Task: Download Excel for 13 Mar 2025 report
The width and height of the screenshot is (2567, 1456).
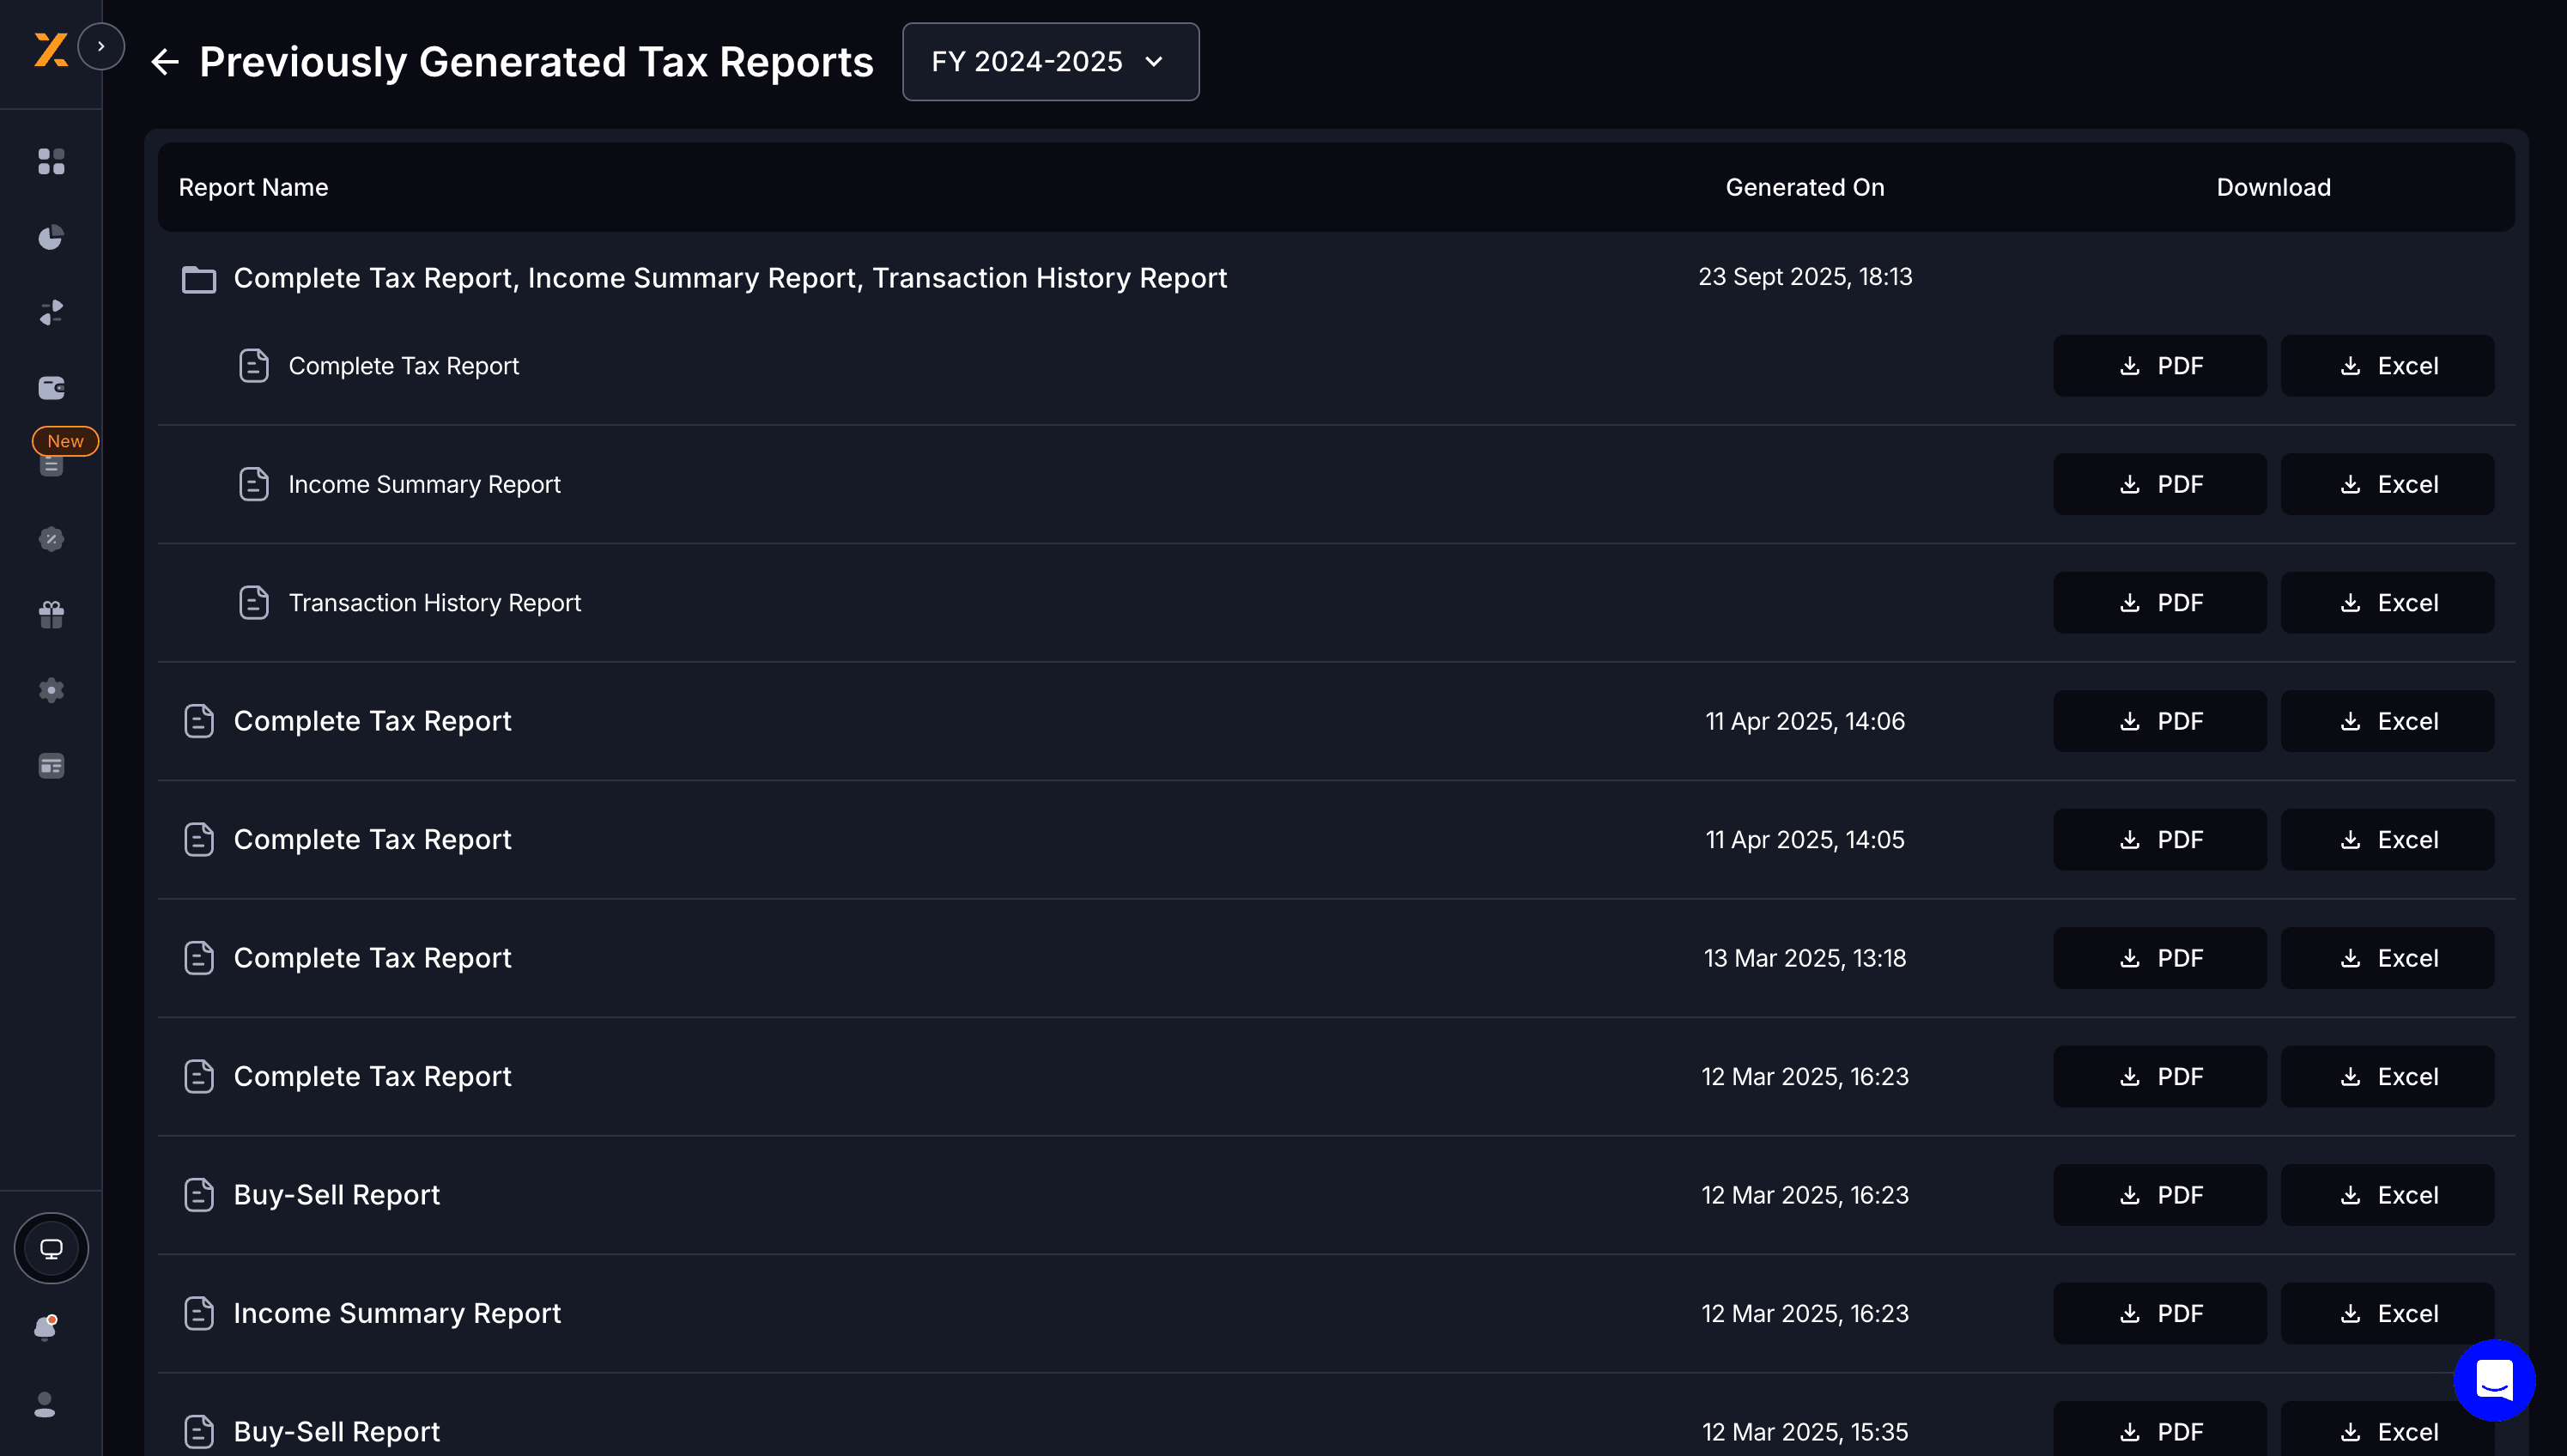Action: (x=2387, y=958)
